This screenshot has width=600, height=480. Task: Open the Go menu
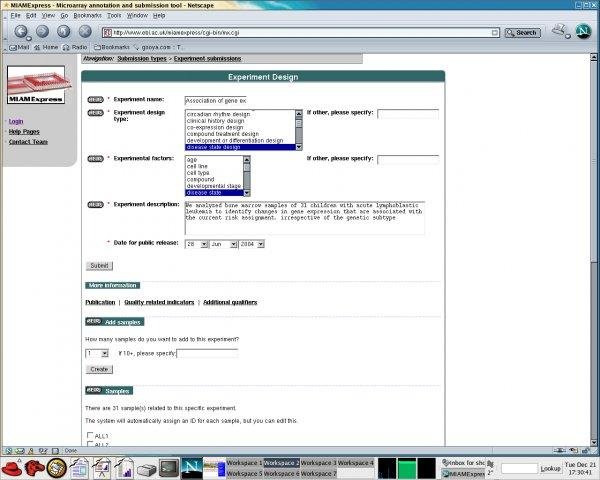click(64, 16)
